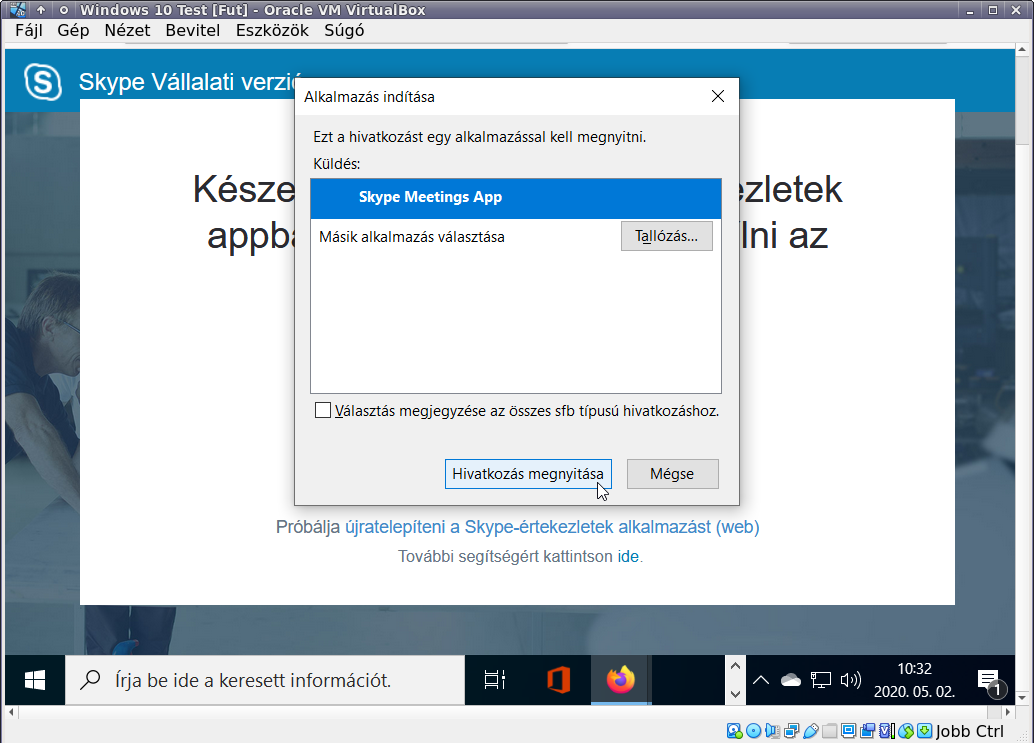Image resolution: width=1034 pixels, height=743 pixels.
Task: Click VirtualBox recording status icon
Action: click(868, 731)
